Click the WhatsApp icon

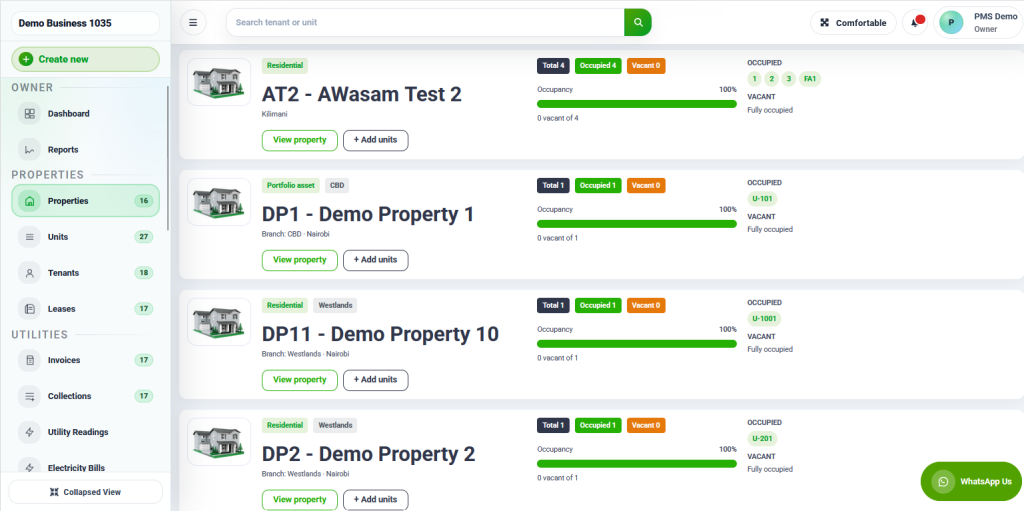943,482
